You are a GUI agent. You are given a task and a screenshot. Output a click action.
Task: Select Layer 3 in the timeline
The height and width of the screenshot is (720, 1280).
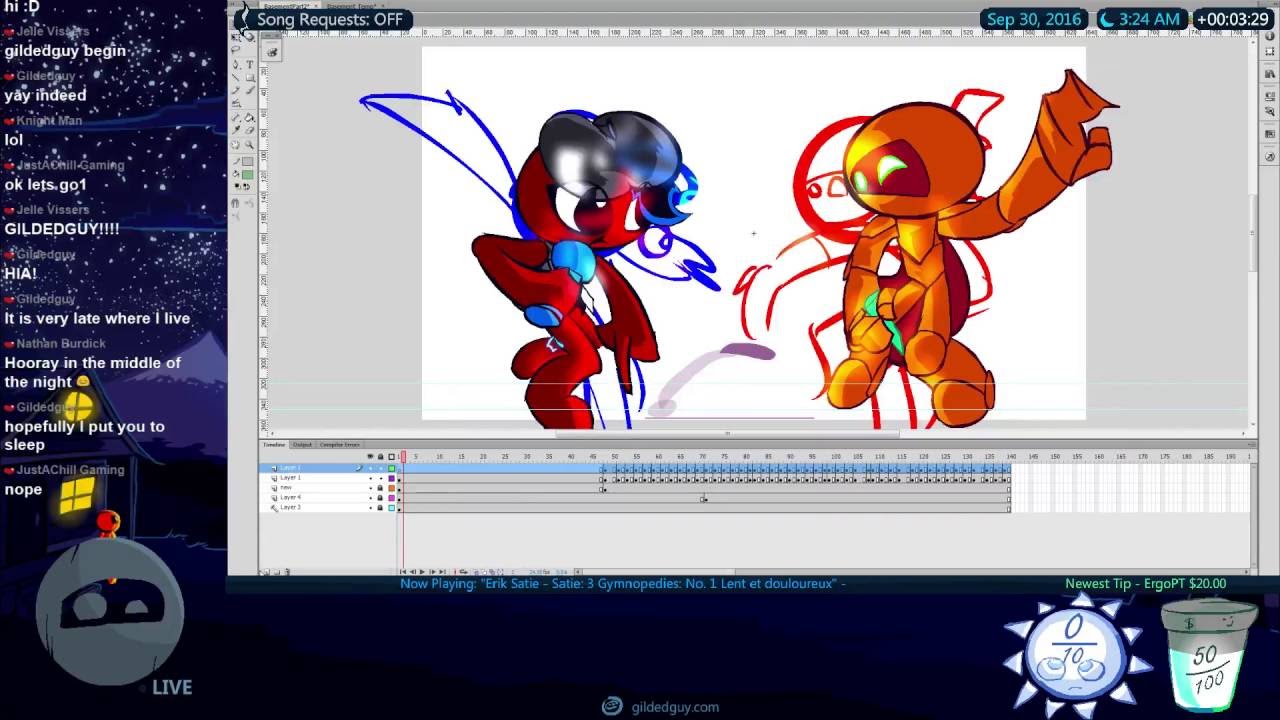(290, 507)
